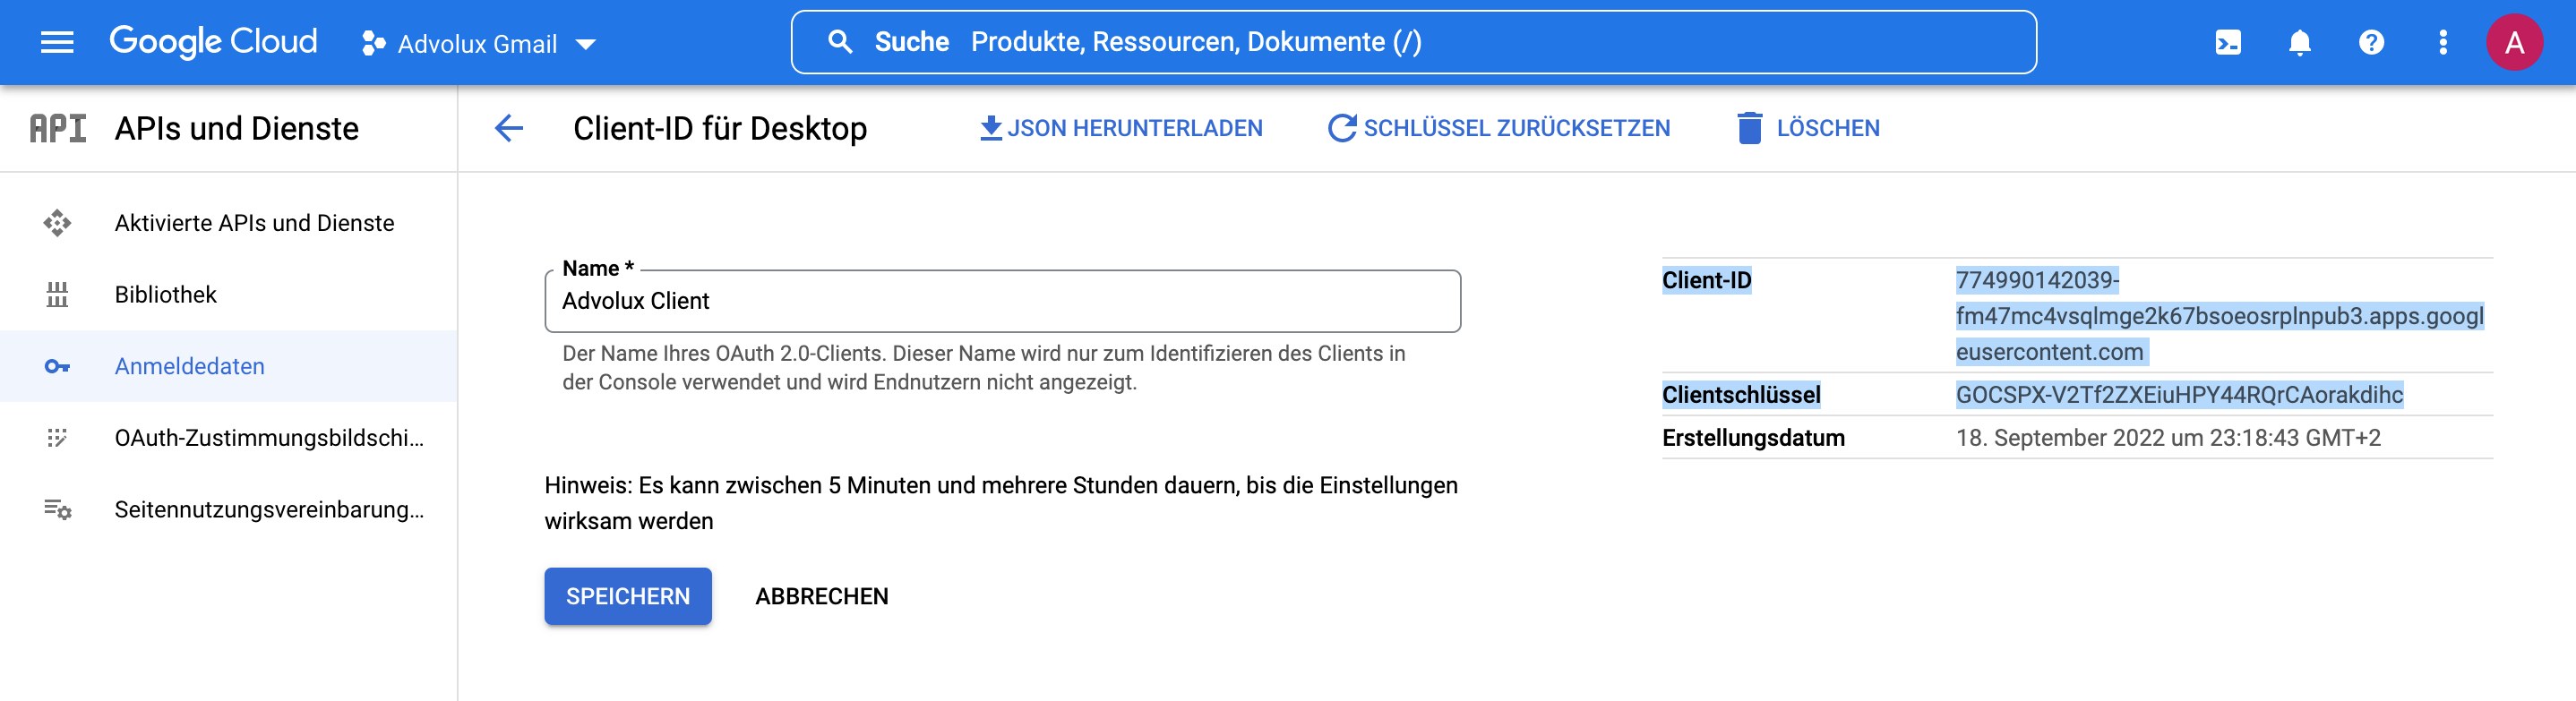The height and width of the screenshot is (701, 2576).
Task: Activate the Cloud Shell terminal icon
Action: pyautogui.click(x=2228, y=42)
